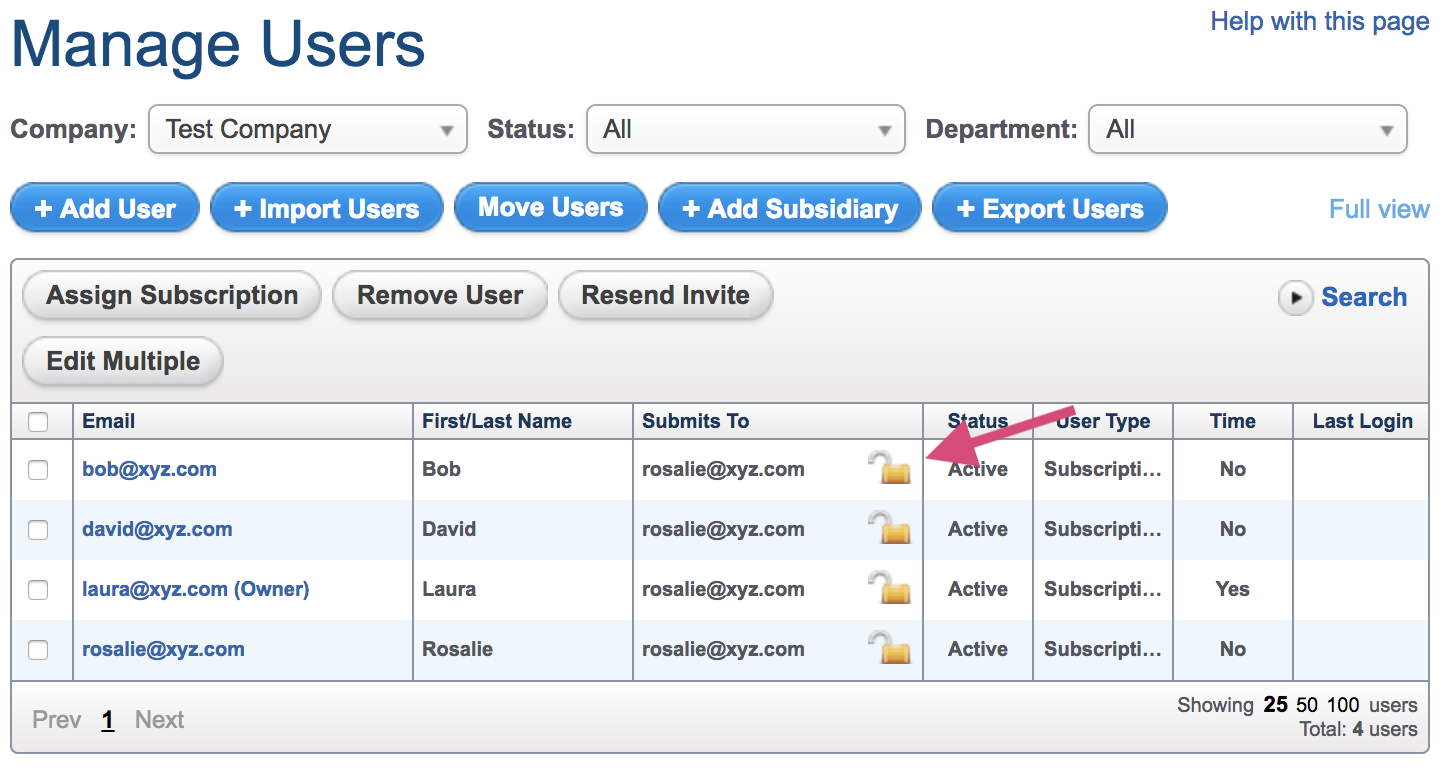Click the unlock icon in bob@xyz.com row
The width and height of the screenshot is (1448, 770).
(x=889, y=468)
